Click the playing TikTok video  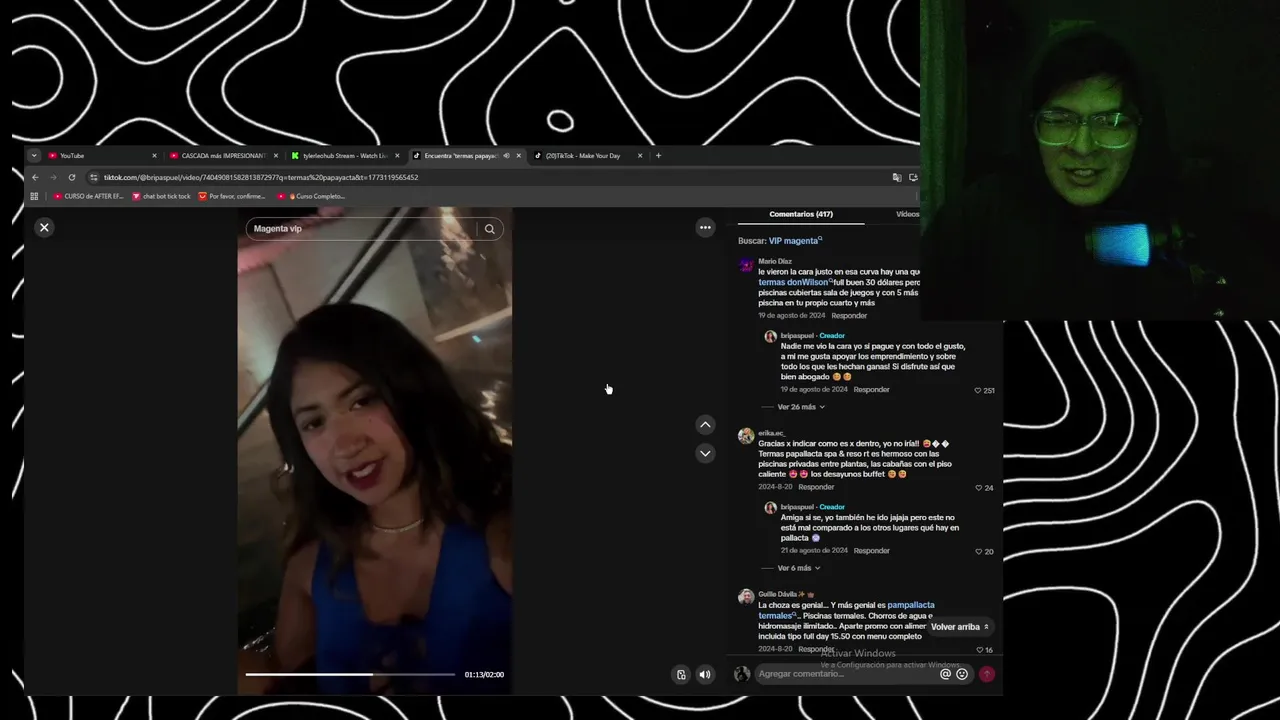click(x=375, y=450)
